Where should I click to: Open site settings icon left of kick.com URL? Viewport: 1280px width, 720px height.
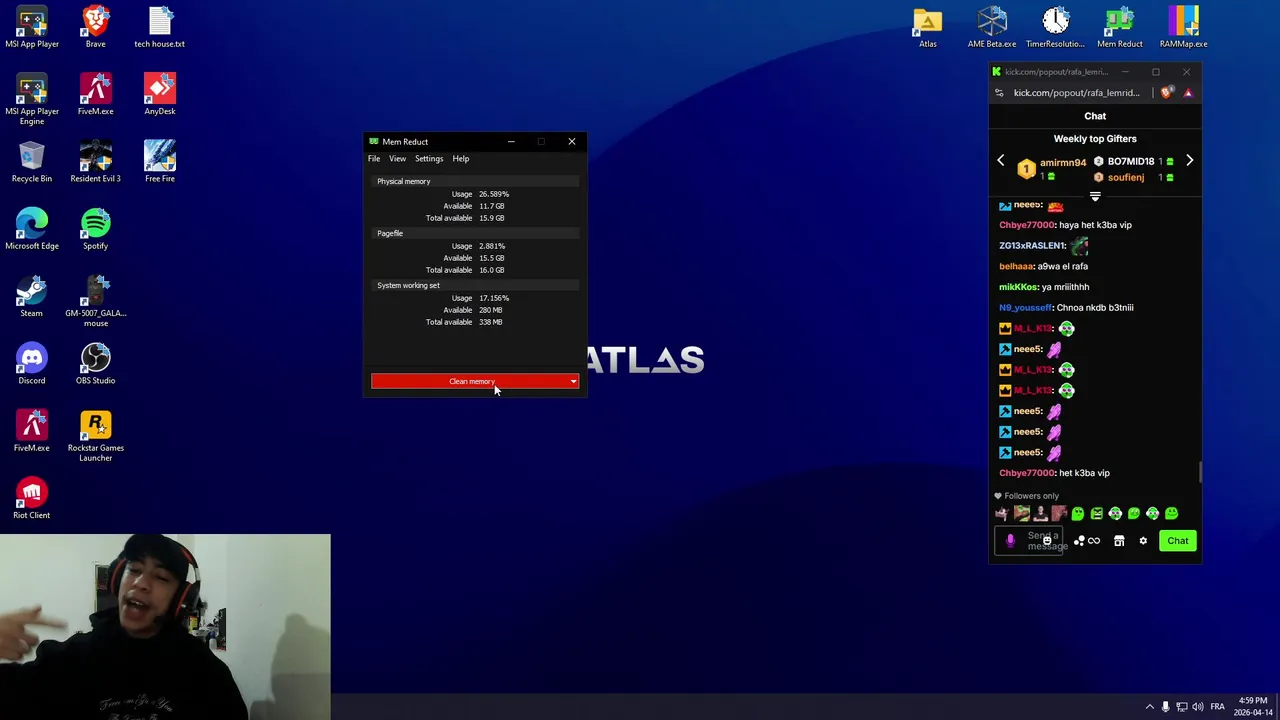tap(999, 93)
